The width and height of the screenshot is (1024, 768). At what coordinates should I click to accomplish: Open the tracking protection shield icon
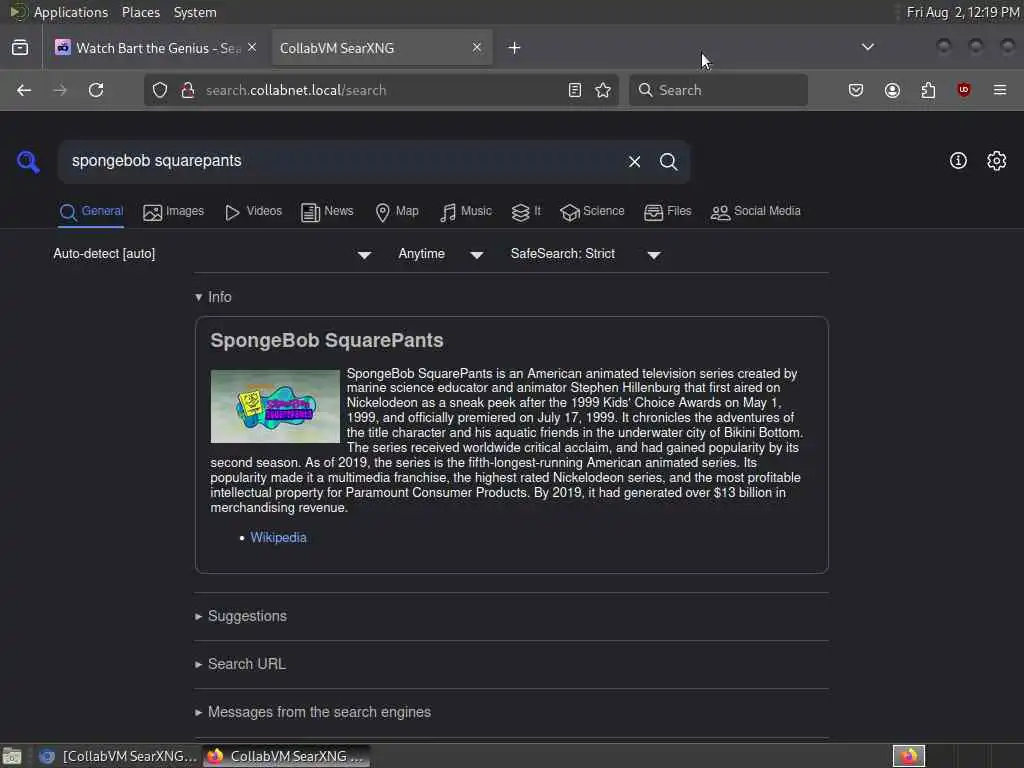(x=160, y=90)
